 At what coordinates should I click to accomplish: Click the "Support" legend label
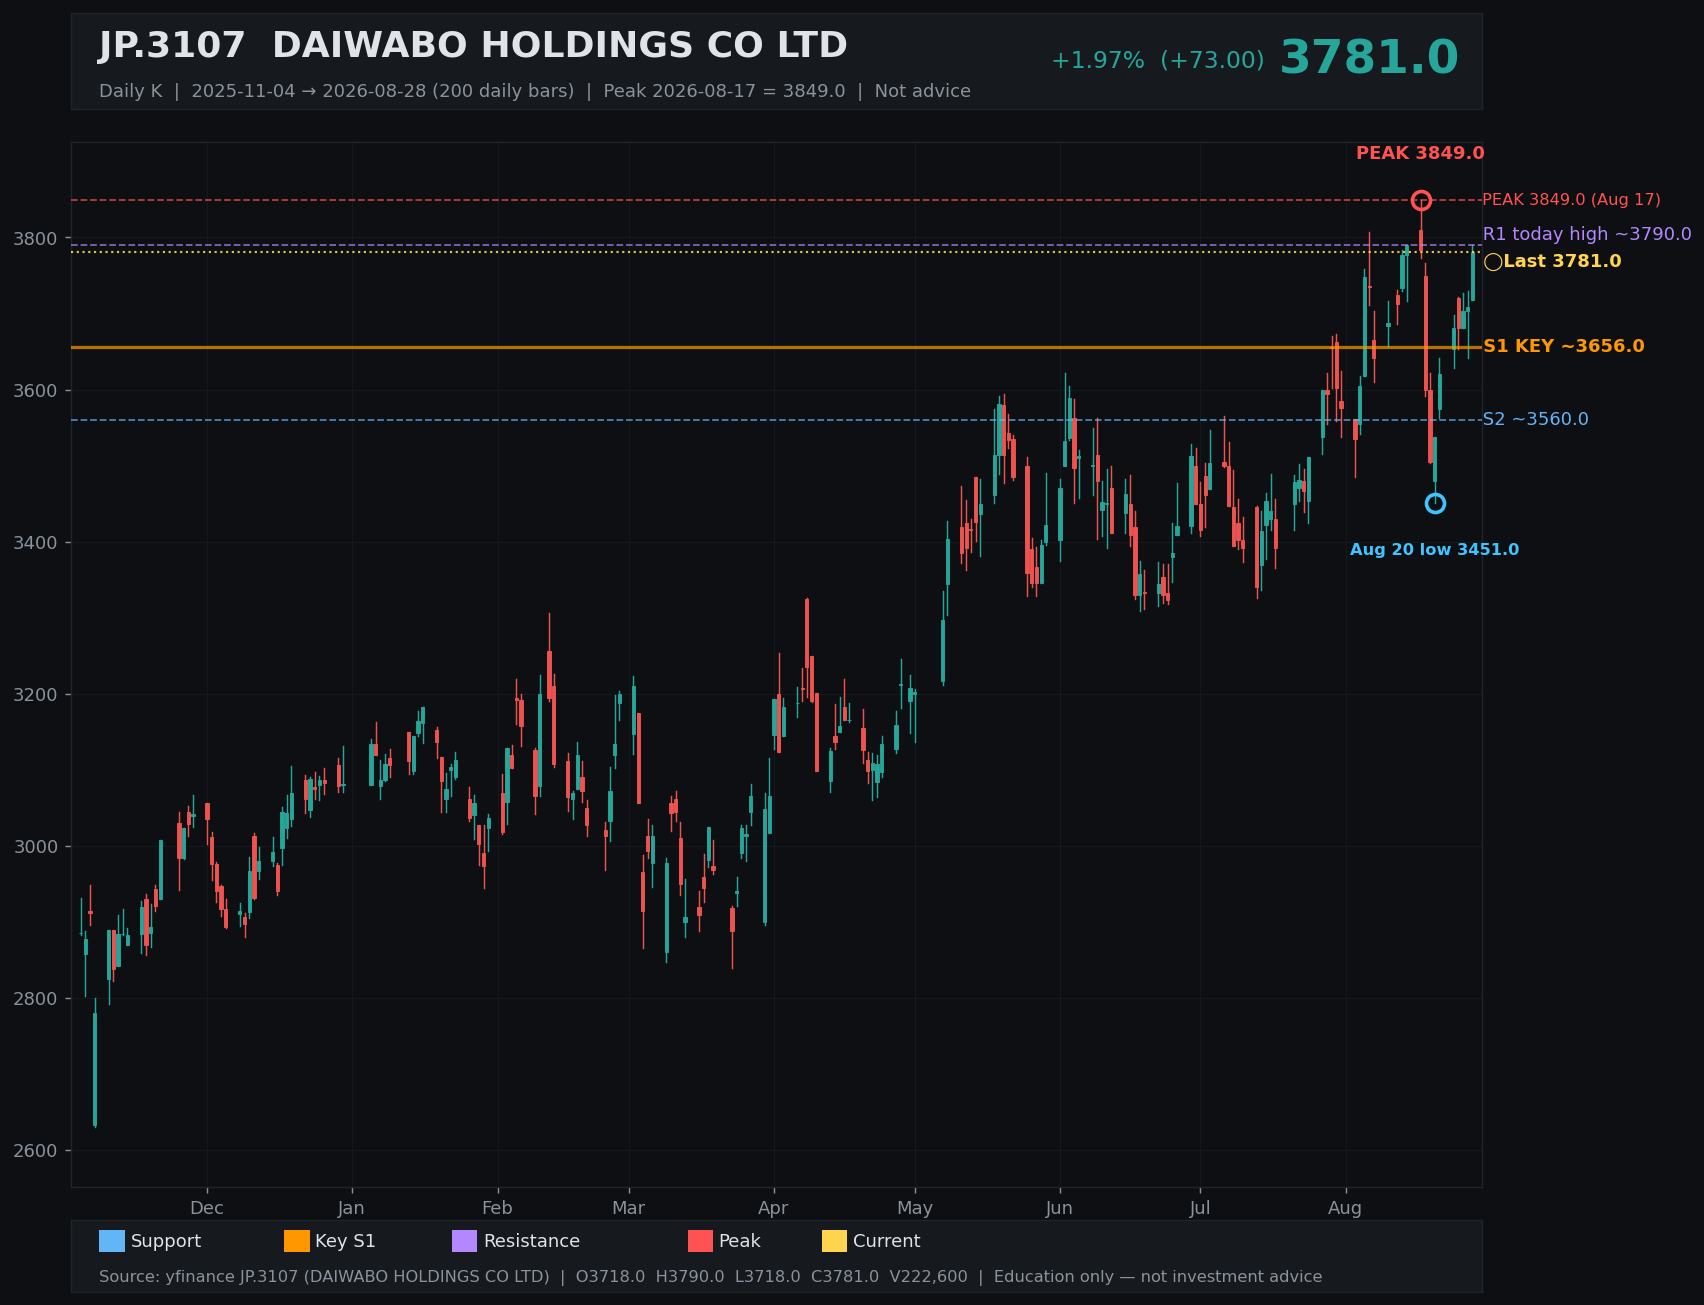(166, 1241)
